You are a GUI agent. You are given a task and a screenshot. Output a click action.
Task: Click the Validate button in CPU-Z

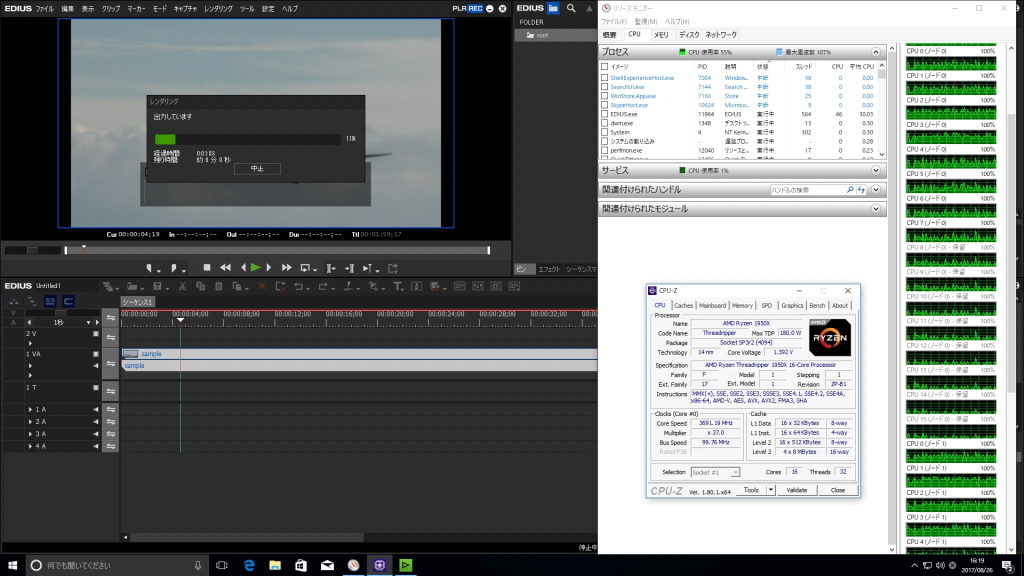tap(797, 490)
